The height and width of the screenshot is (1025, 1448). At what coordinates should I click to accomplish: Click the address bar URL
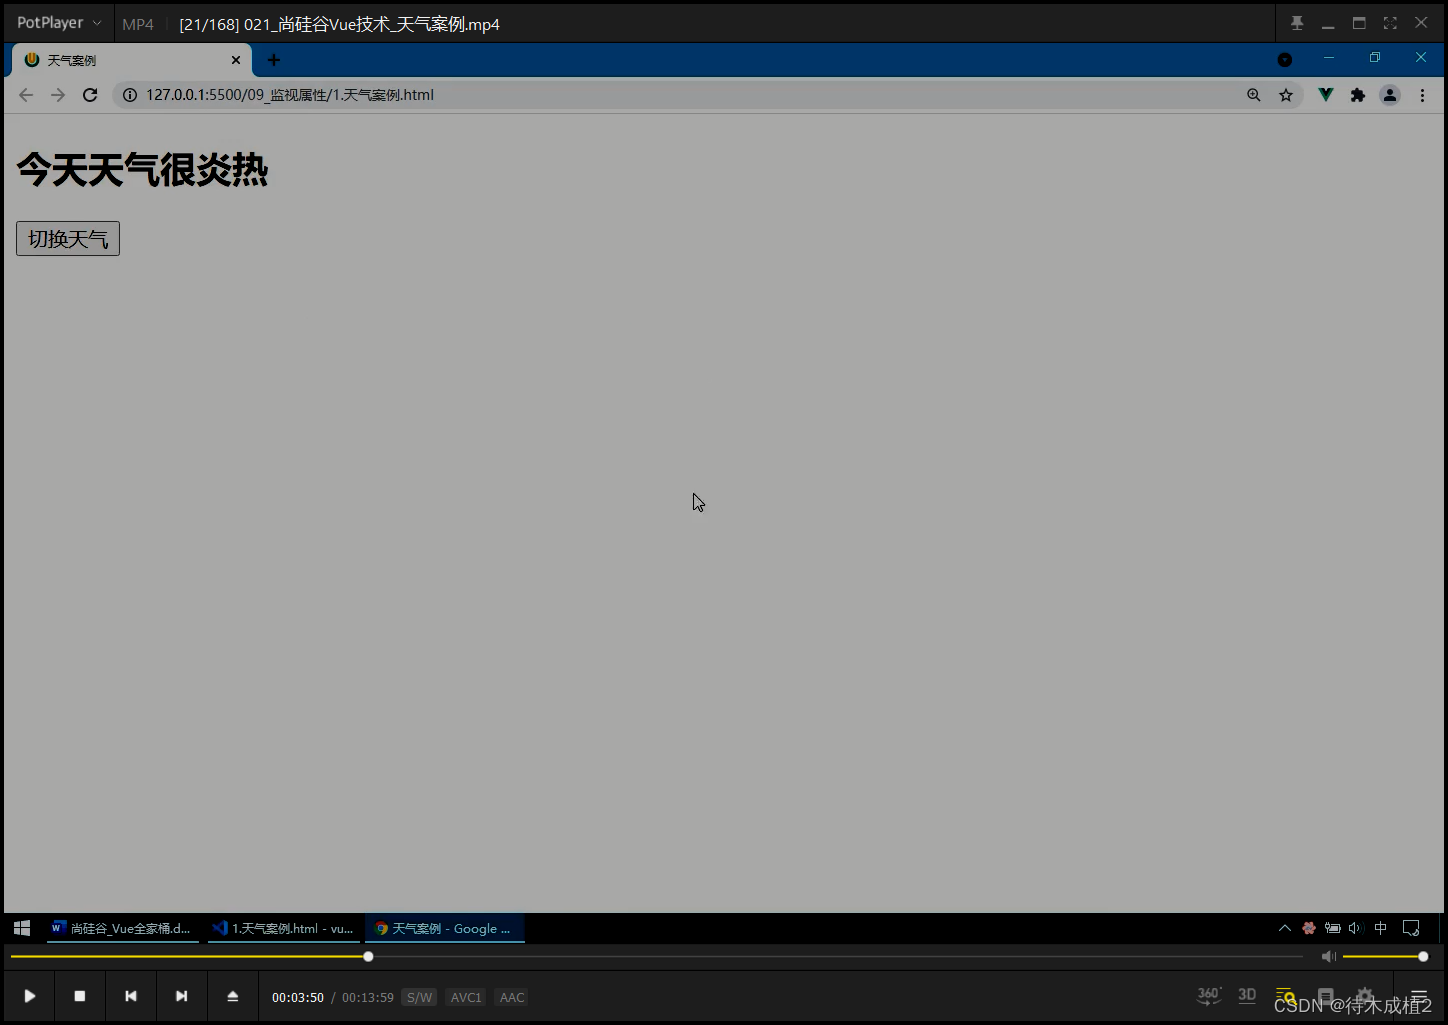(290, 95)
